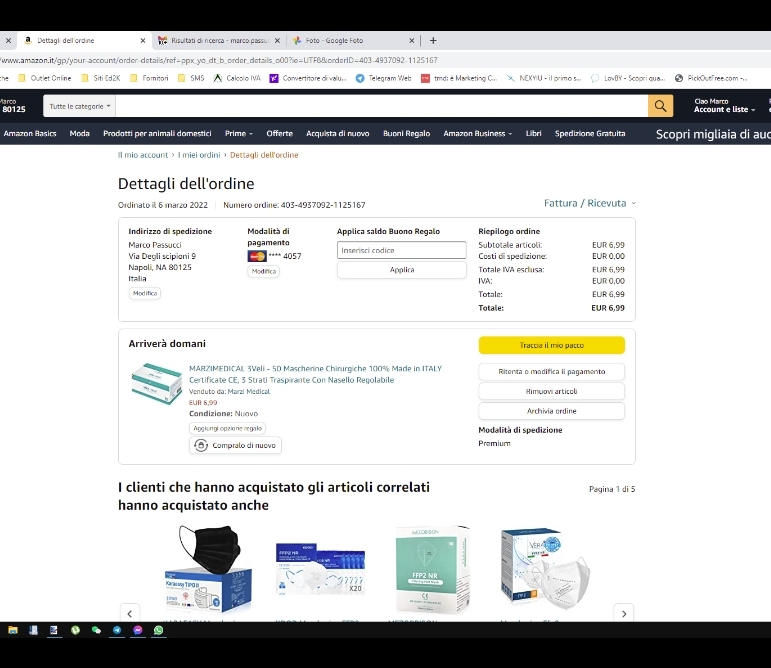Open the LovBY bookmark
The image size is (771, 668).
pyautogui.click(x=628, y=78)
